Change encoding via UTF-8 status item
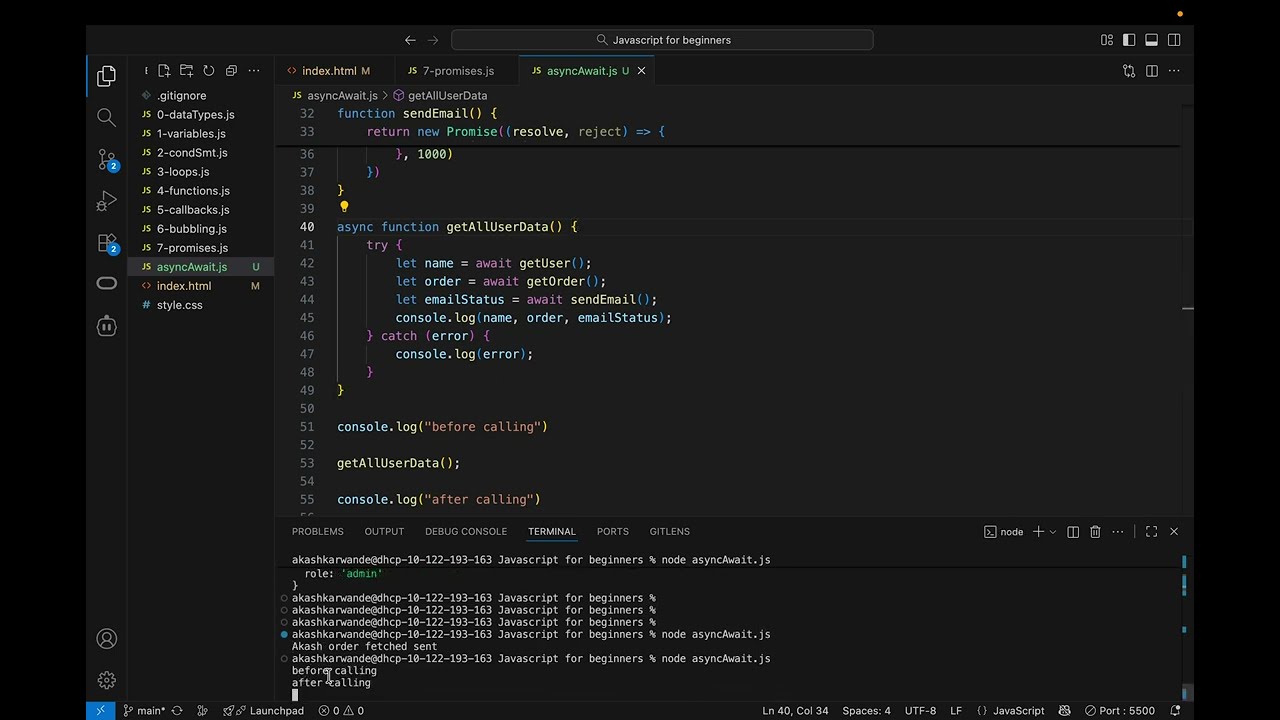 point(920,711)
